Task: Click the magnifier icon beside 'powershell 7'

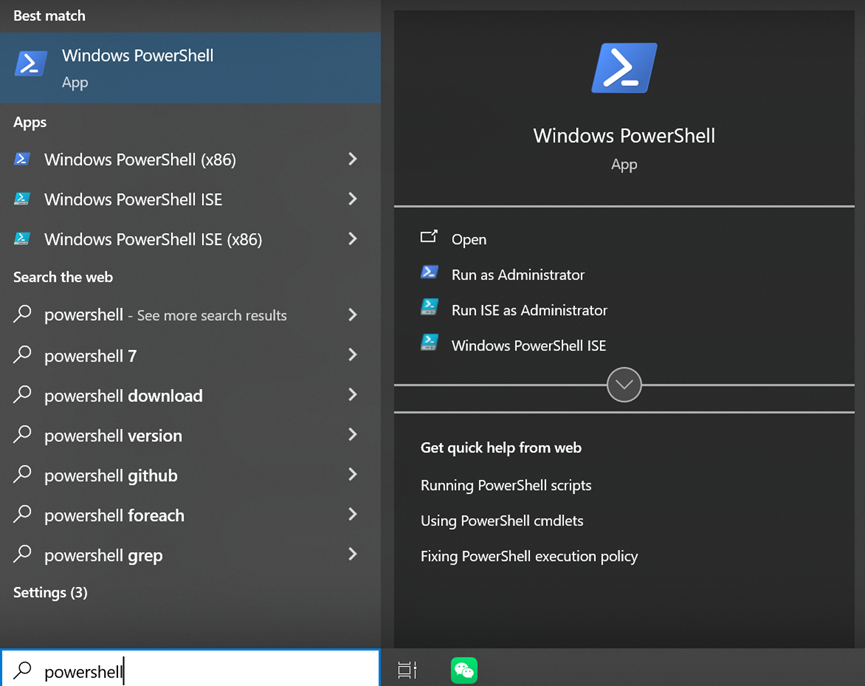Action: pyautogui.click(x=22, y=355)
